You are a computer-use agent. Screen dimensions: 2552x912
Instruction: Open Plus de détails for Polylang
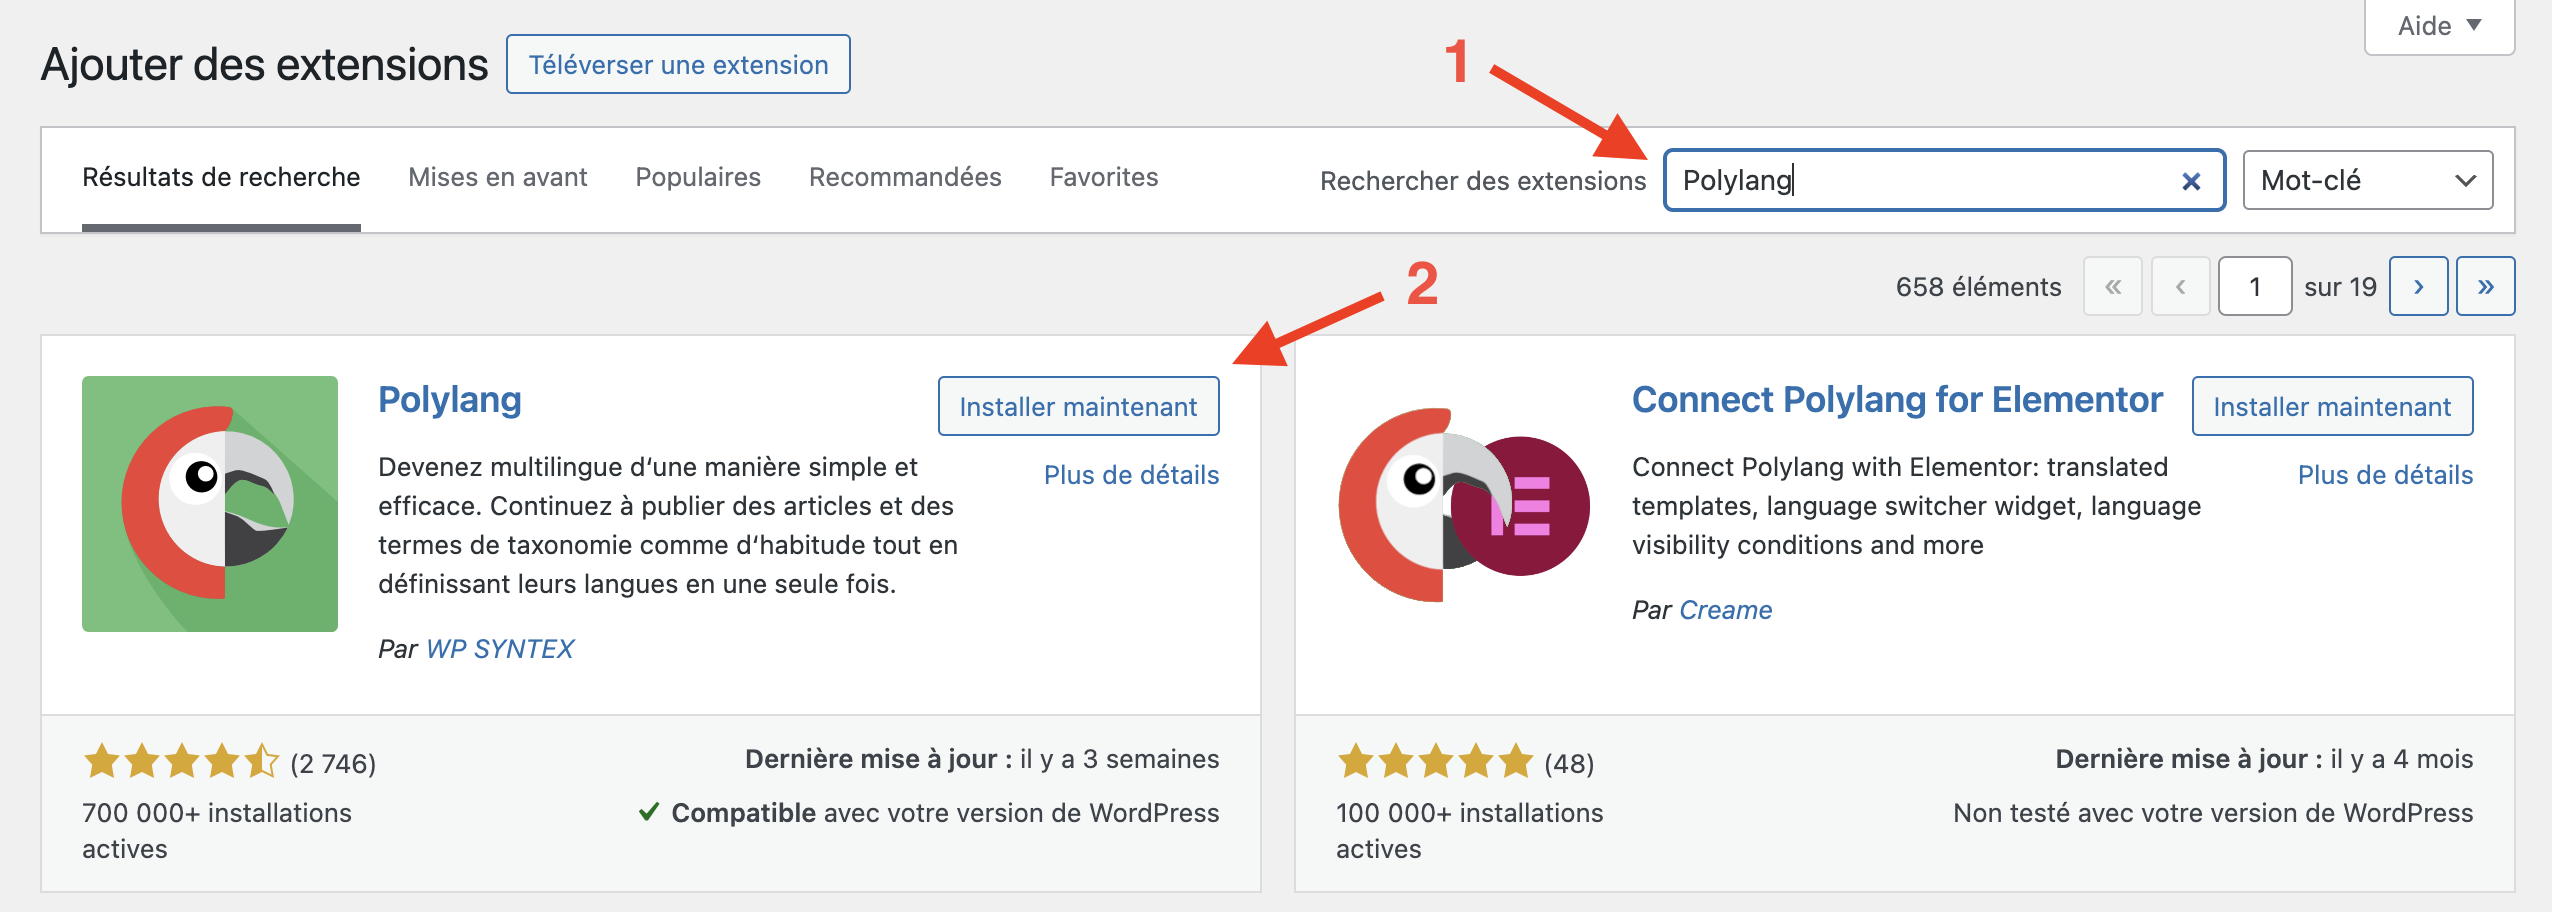click(x=1131, y=475)
